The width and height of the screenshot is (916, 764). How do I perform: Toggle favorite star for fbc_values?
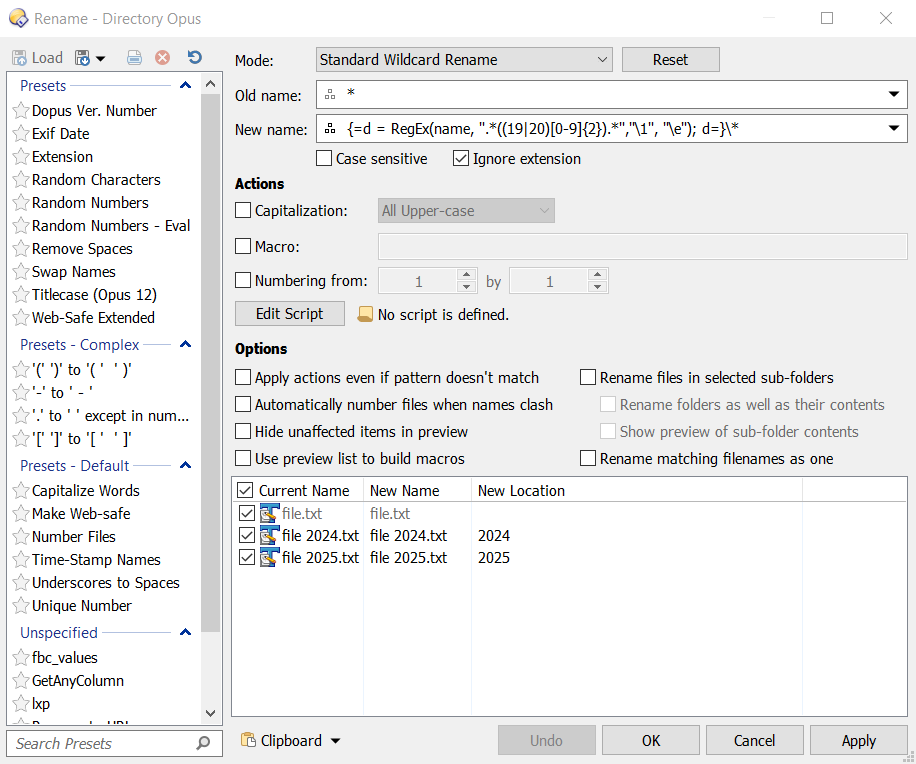(x=21, y=658)
